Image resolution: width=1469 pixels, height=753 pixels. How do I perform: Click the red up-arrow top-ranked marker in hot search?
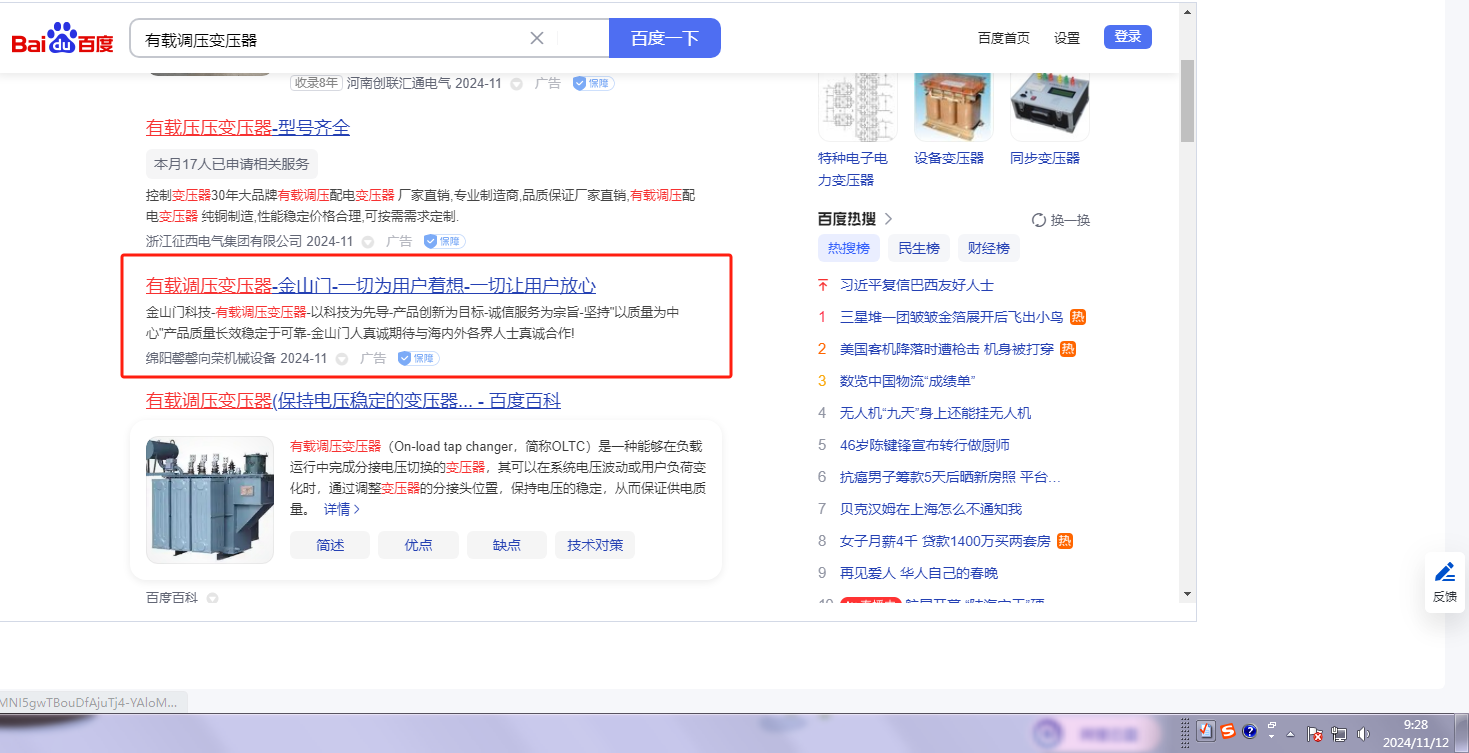(823, 285)
